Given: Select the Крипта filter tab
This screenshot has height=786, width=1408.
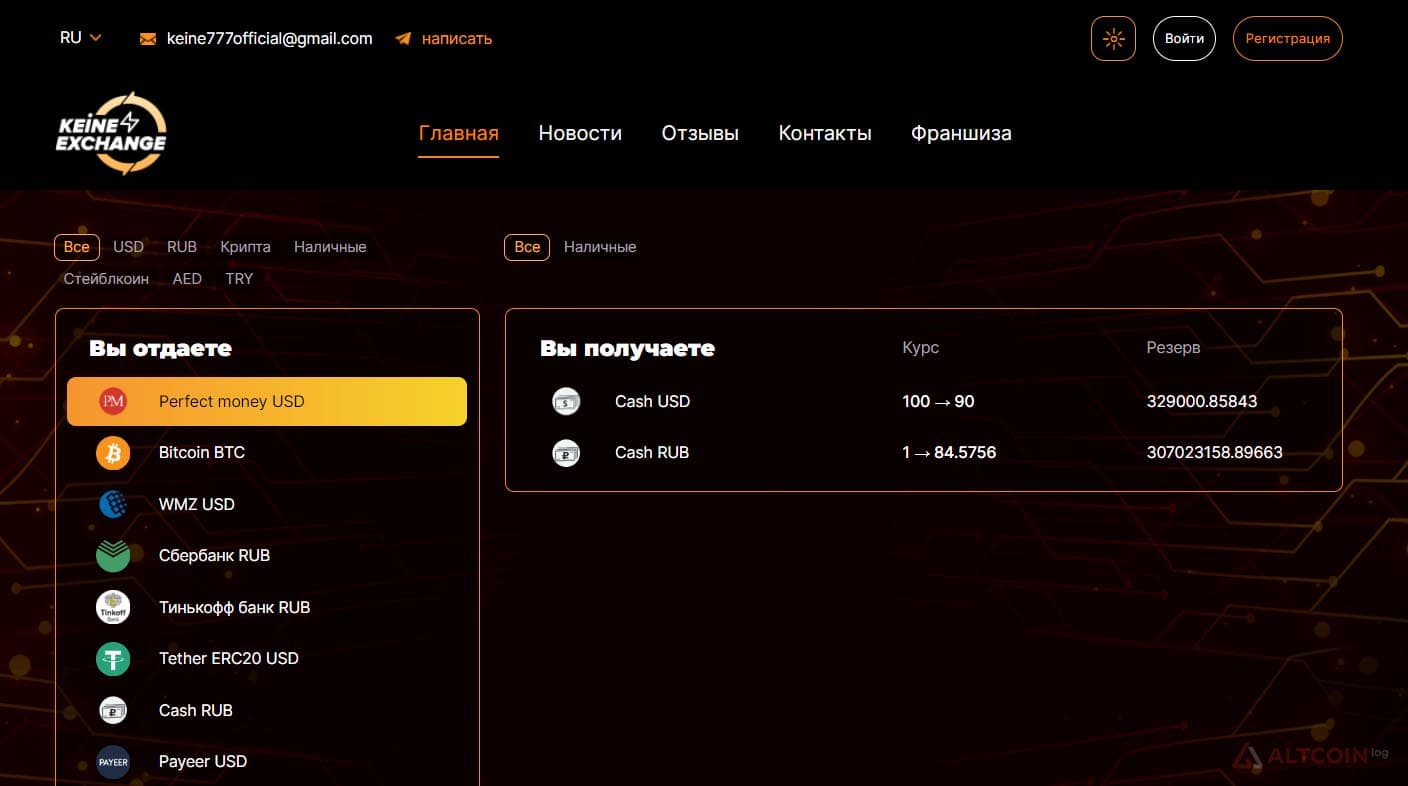Looking at the screenshot, I should pyautogui.click(x=245, y=247).
